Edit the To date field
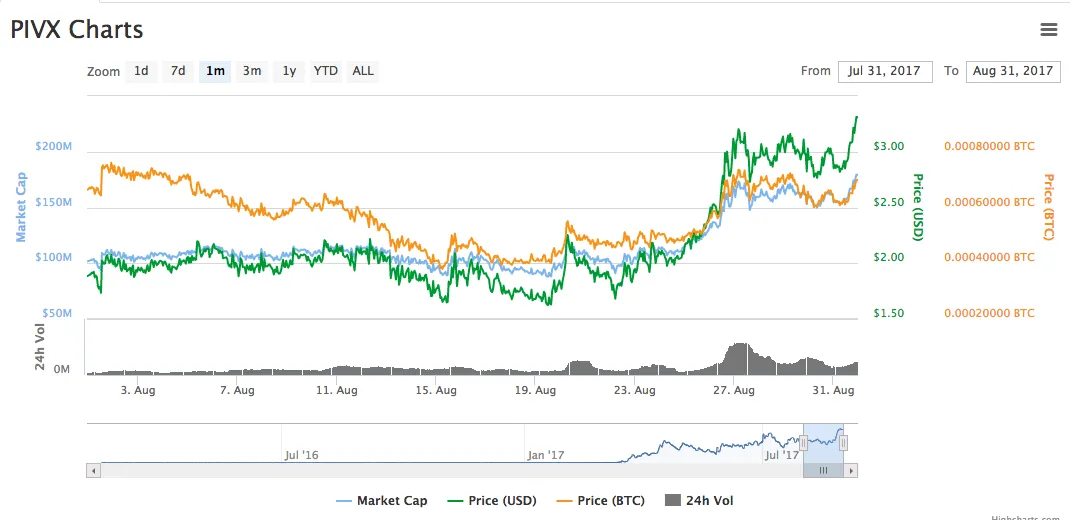 click(1013, 71)
